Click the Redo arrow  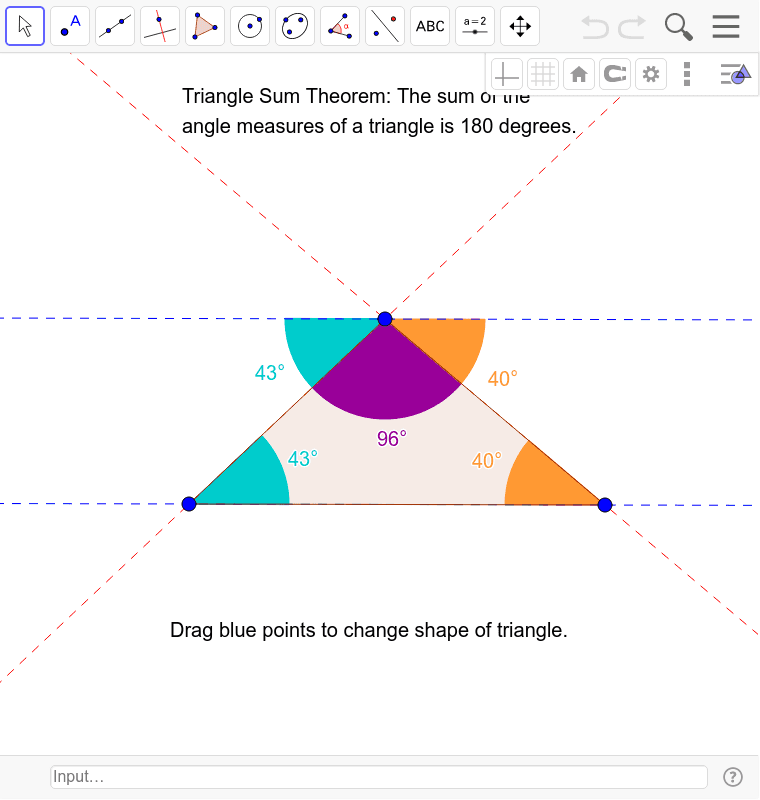click(x=632, y=27)
